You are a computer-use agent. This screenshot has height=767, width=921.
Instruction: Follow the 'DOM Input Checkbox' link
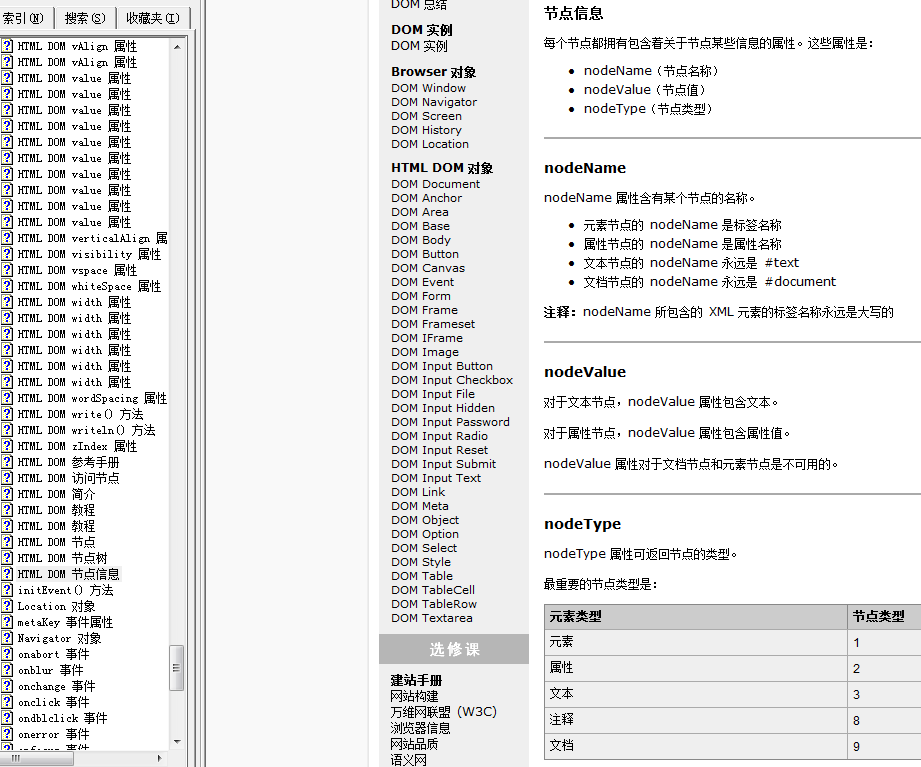point(452,381)
